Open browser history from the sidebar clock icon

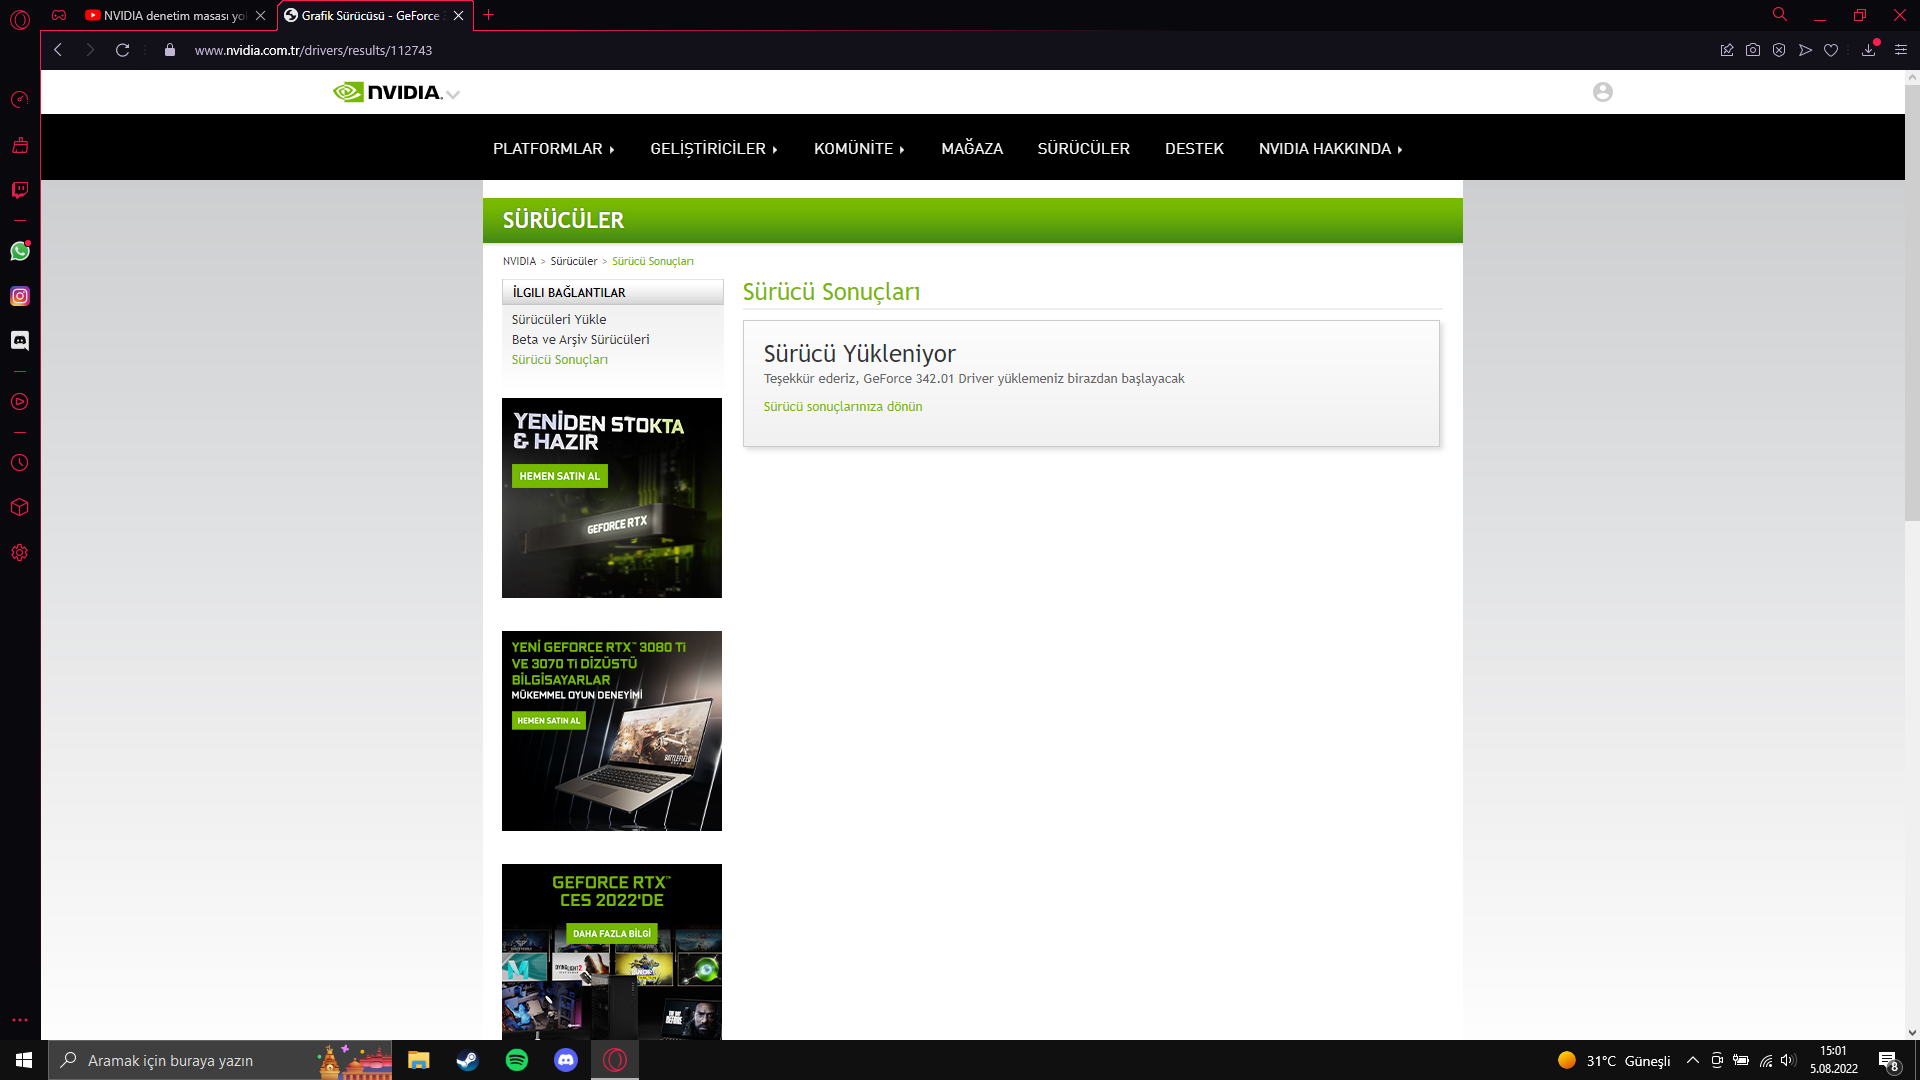pyautogui.click(x=20, y=463)
